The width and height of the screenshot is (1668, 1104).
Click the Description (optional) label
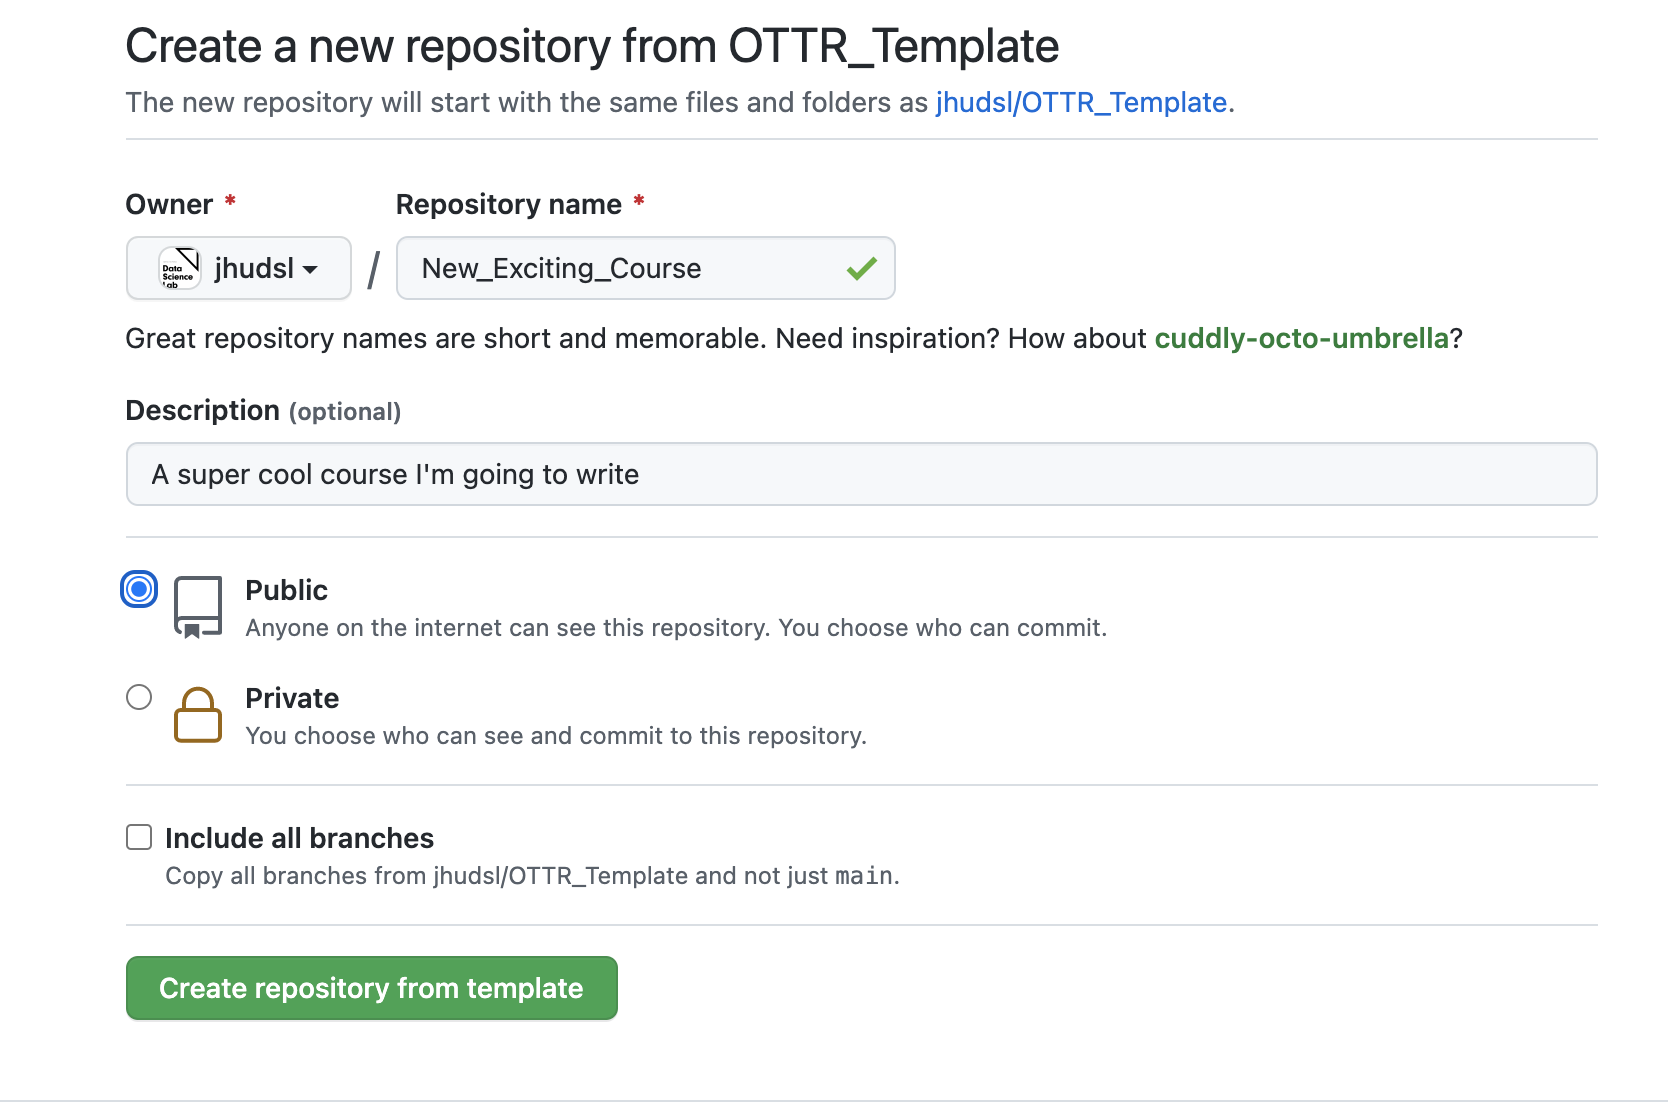263,411
